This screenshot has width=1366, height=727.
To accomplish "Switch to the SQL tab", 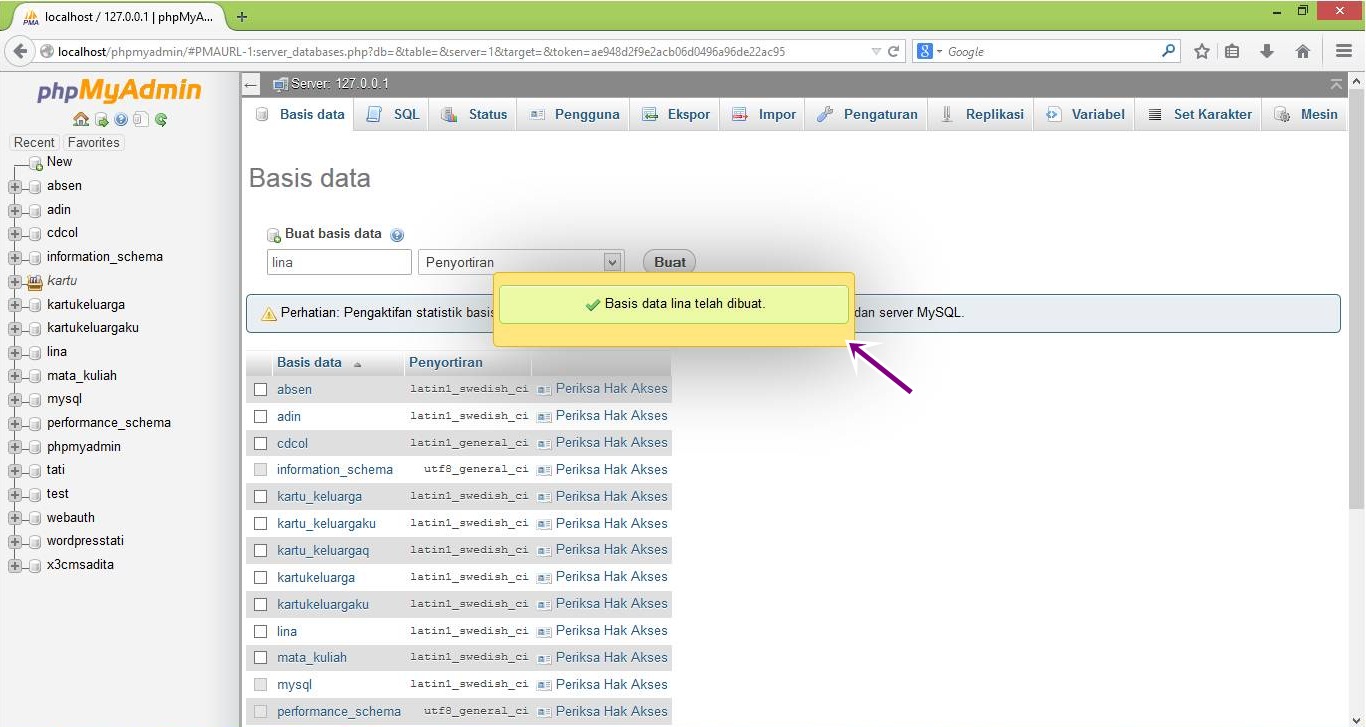I will click(x=394, y=115).
